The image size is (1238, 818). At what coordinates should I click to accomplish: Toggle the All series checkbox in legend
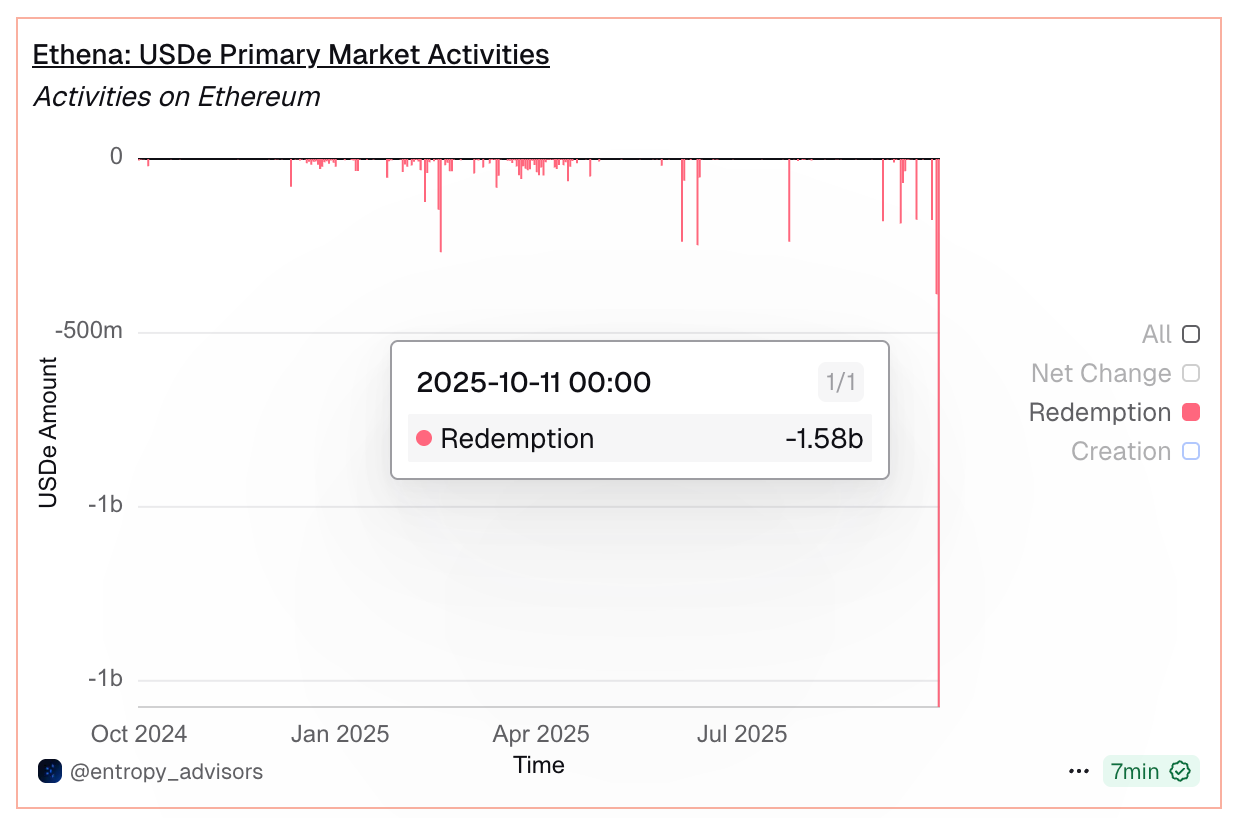1190,334
